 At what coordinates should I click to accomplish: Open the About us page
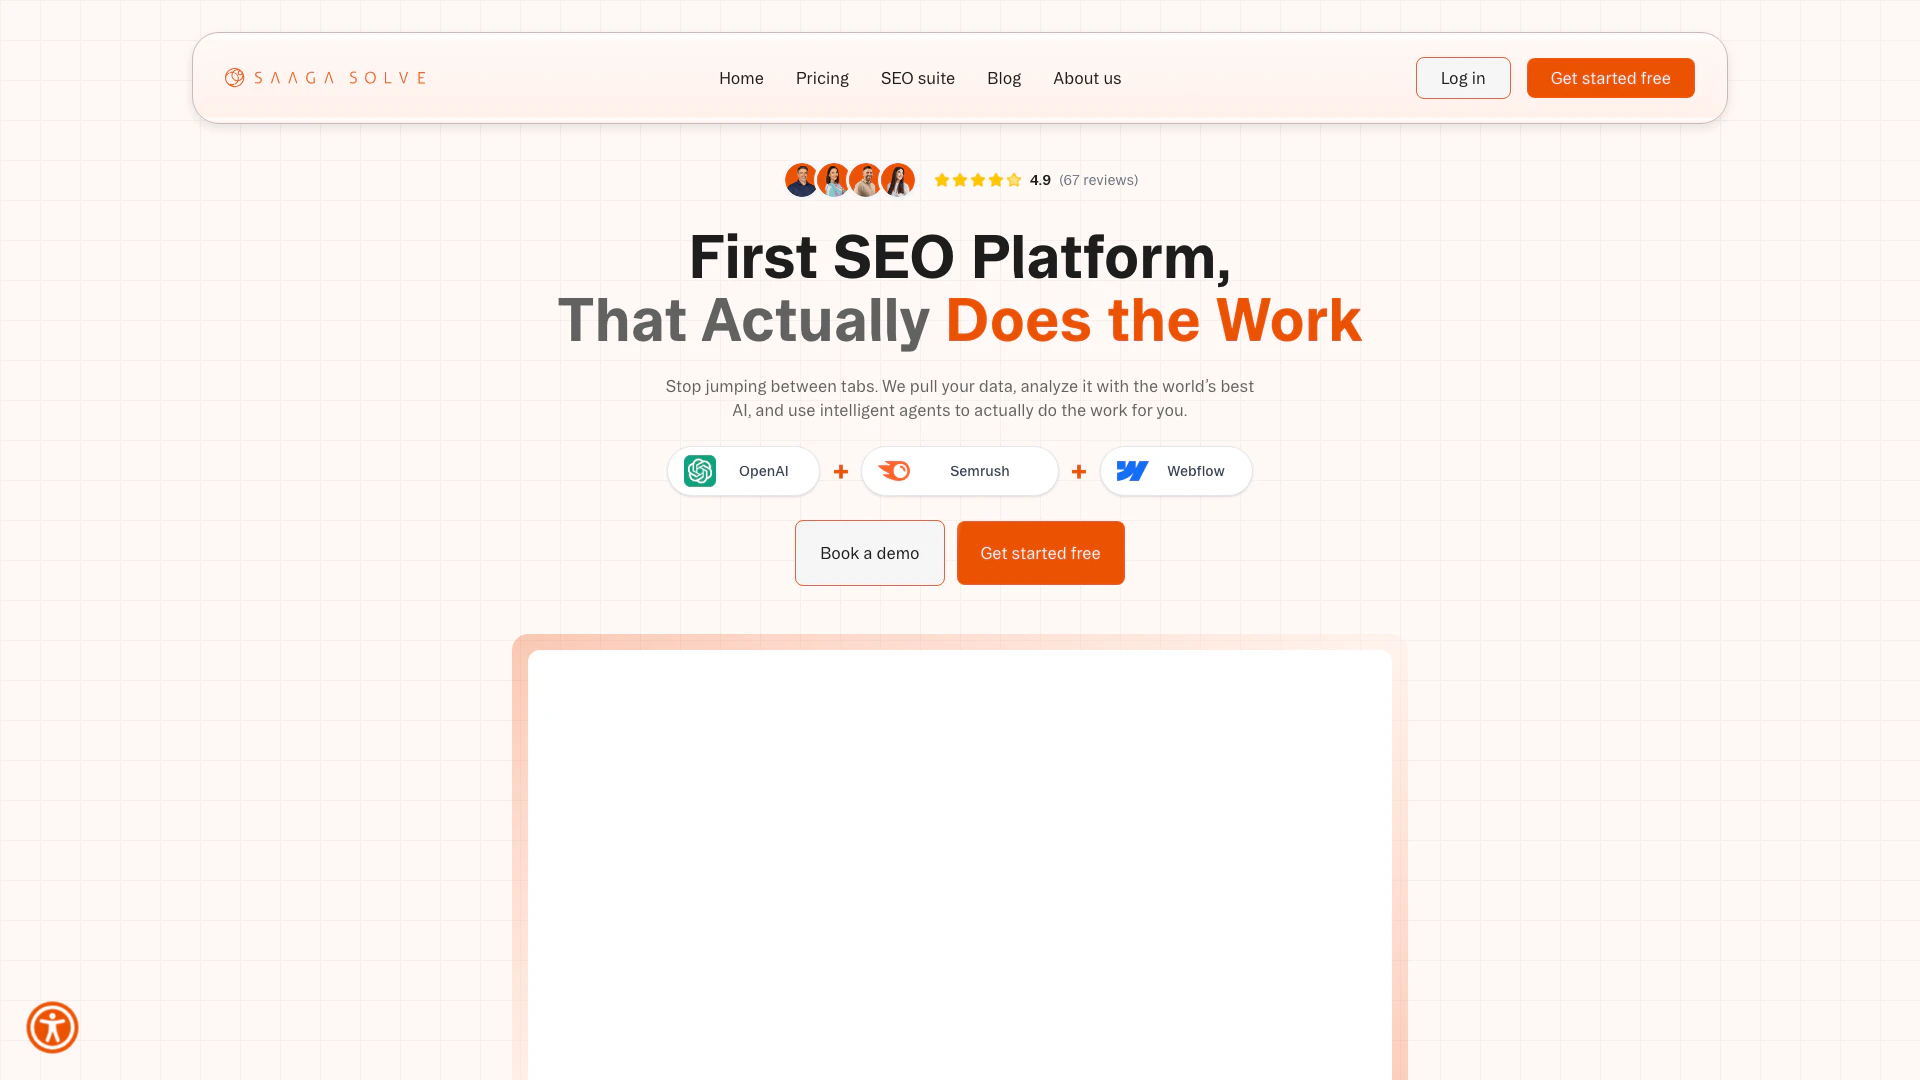coord(1087,78)
